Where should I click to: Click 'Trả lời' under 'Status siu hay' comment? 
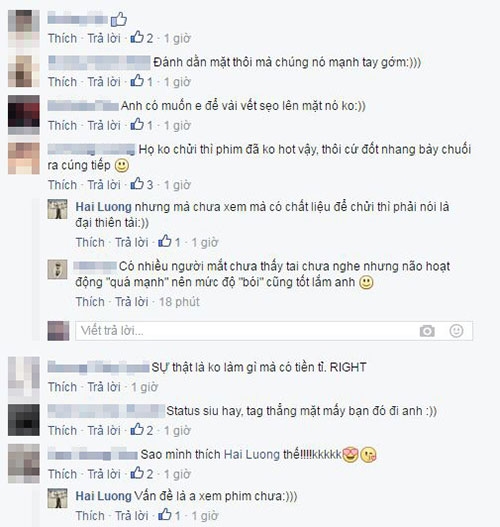104,430
